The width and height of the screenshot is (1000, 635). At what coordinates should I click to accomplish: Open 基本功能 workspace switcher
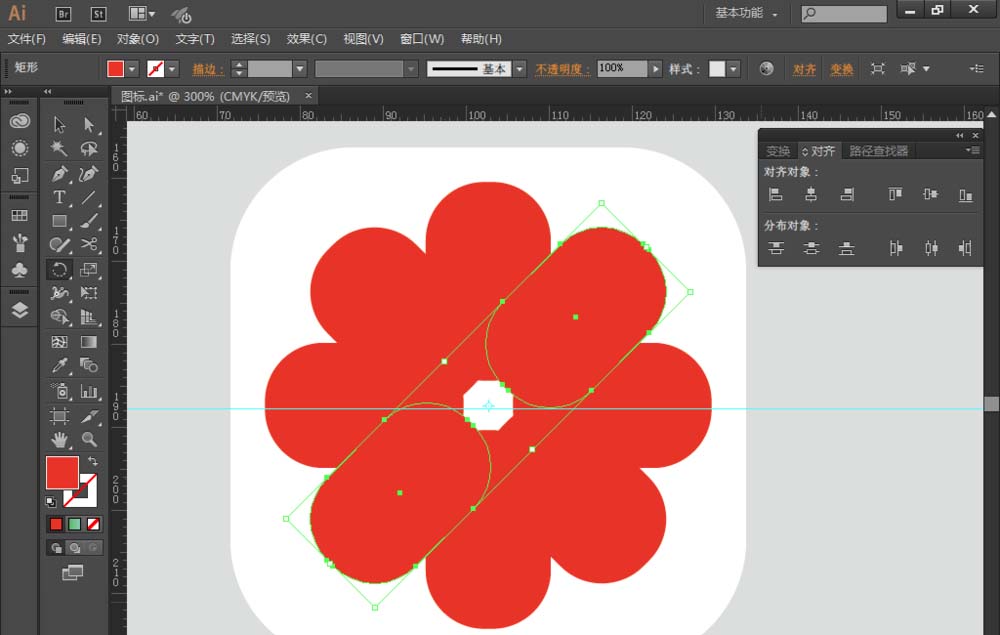click(x=746, y=13)
